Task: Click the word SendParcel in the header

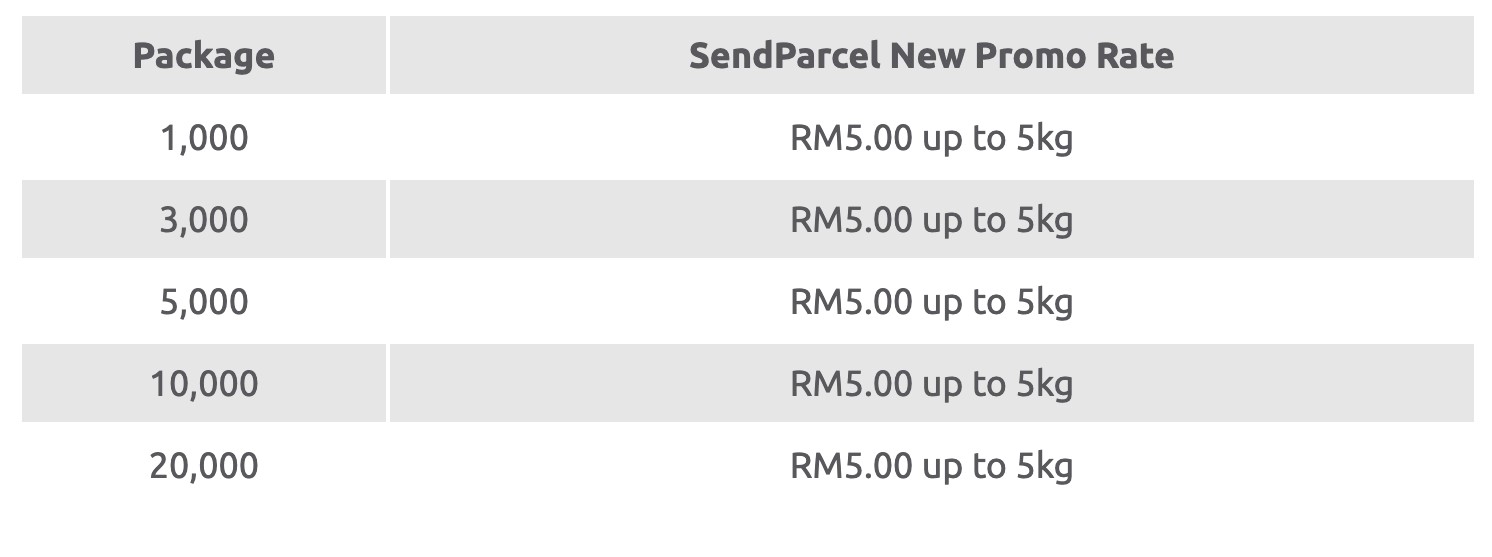Action: coord(785,55)
